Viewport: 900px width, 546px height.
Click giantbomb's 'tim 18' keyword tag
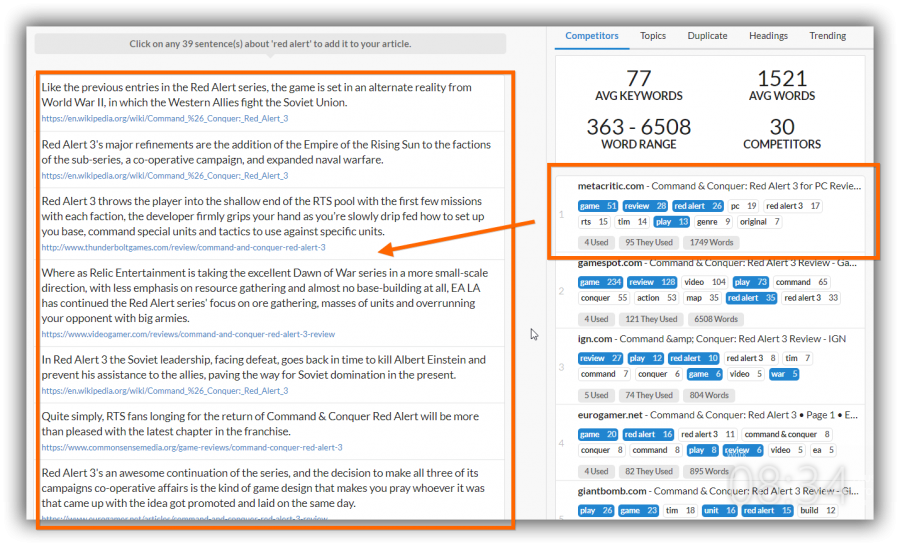680,511
